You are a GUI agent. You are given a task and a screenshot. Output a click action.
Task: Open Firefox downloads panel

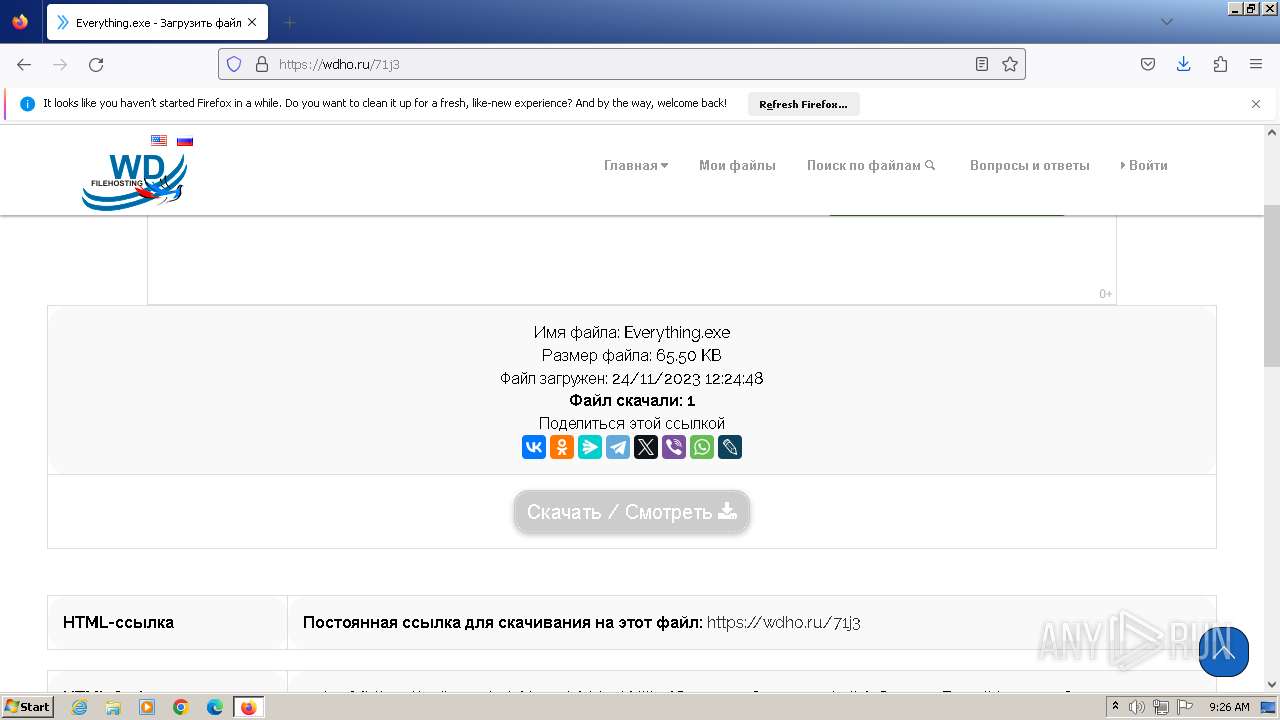pyautogui.click(x=1184, y=64)
